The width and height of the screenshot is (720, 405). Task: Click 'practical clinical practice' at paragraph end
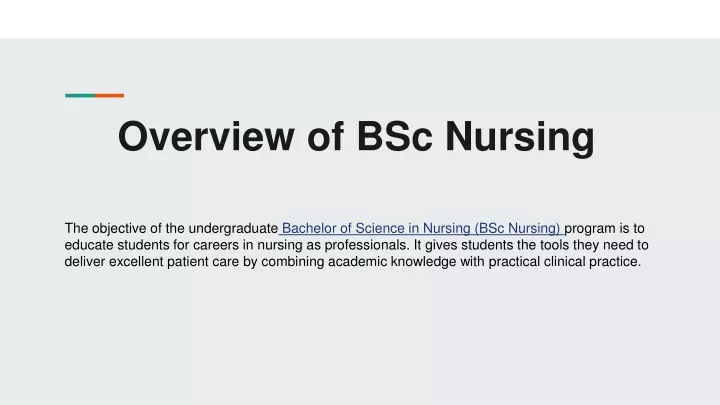click(564, 262)
